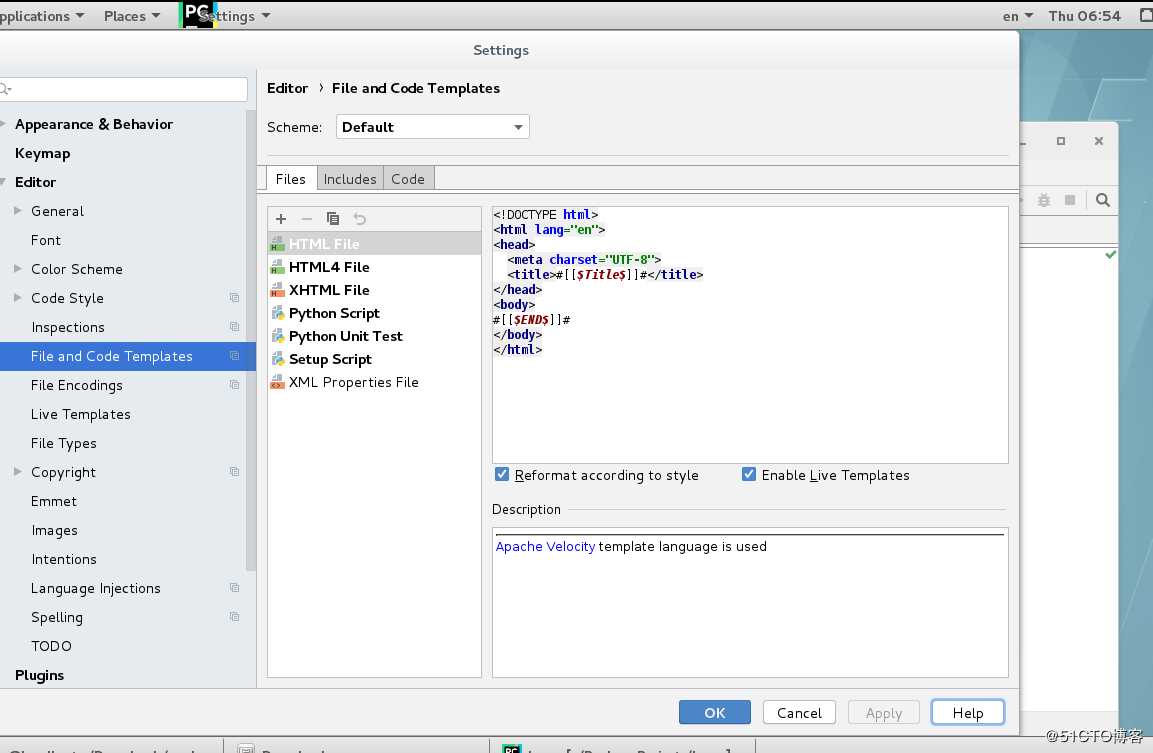Expand the Code Style node

point(18,297)
